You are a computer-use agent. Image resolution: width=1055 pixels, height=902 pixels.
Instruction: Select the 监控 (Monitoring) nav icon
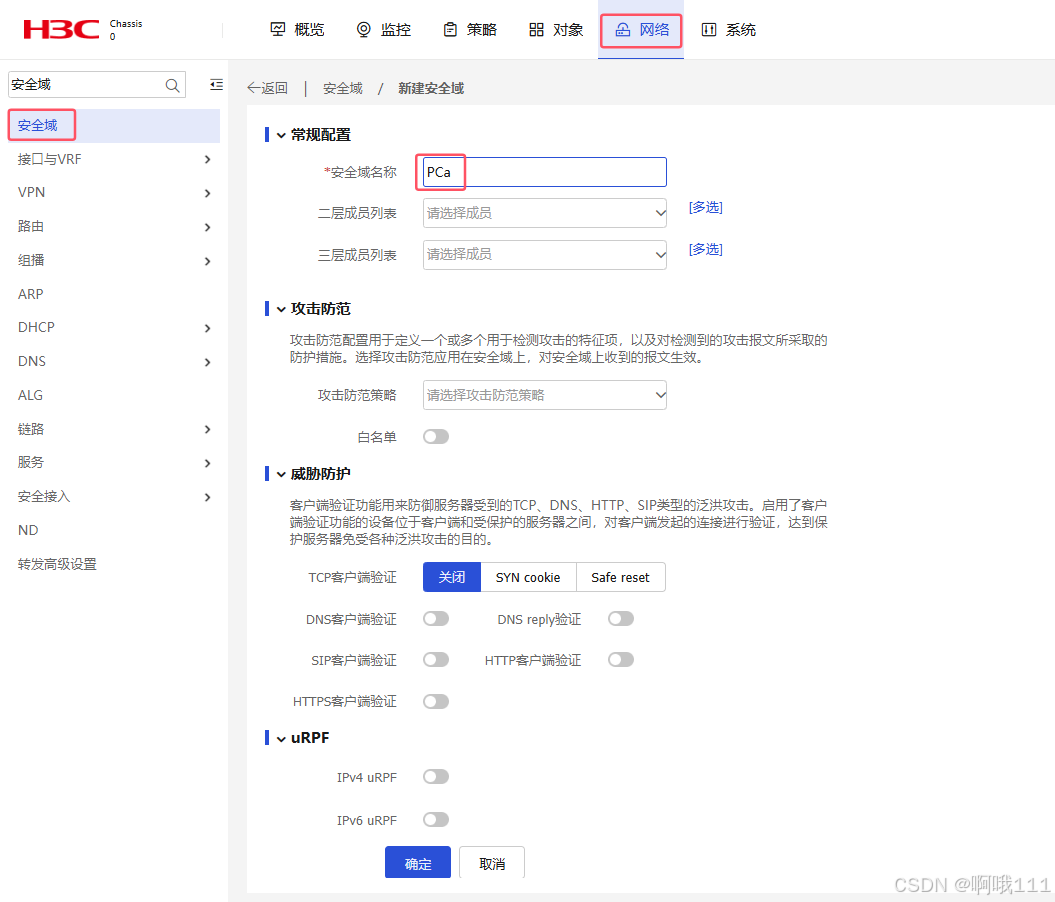(363, 29)
